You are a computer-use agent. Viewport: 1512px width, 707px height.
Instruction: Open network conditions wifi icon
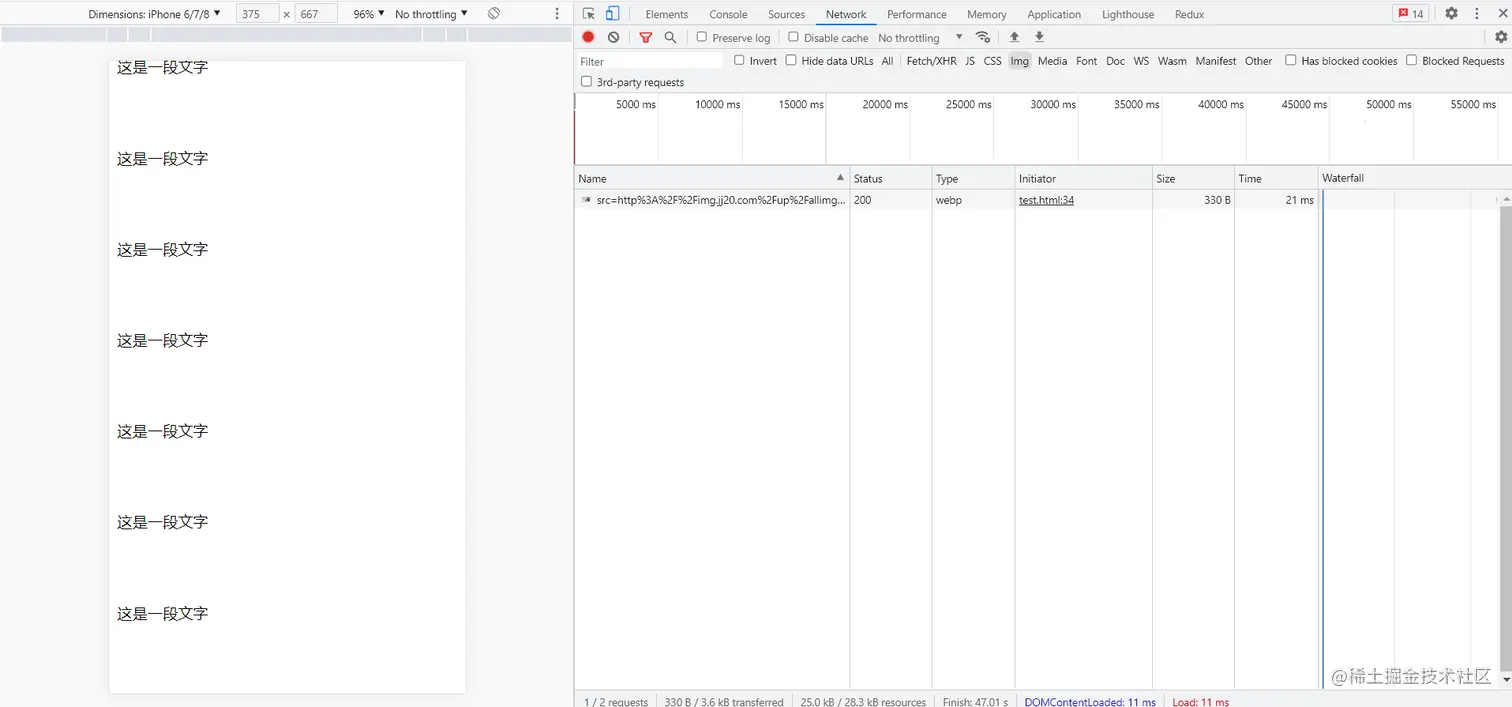pos(983,37)
